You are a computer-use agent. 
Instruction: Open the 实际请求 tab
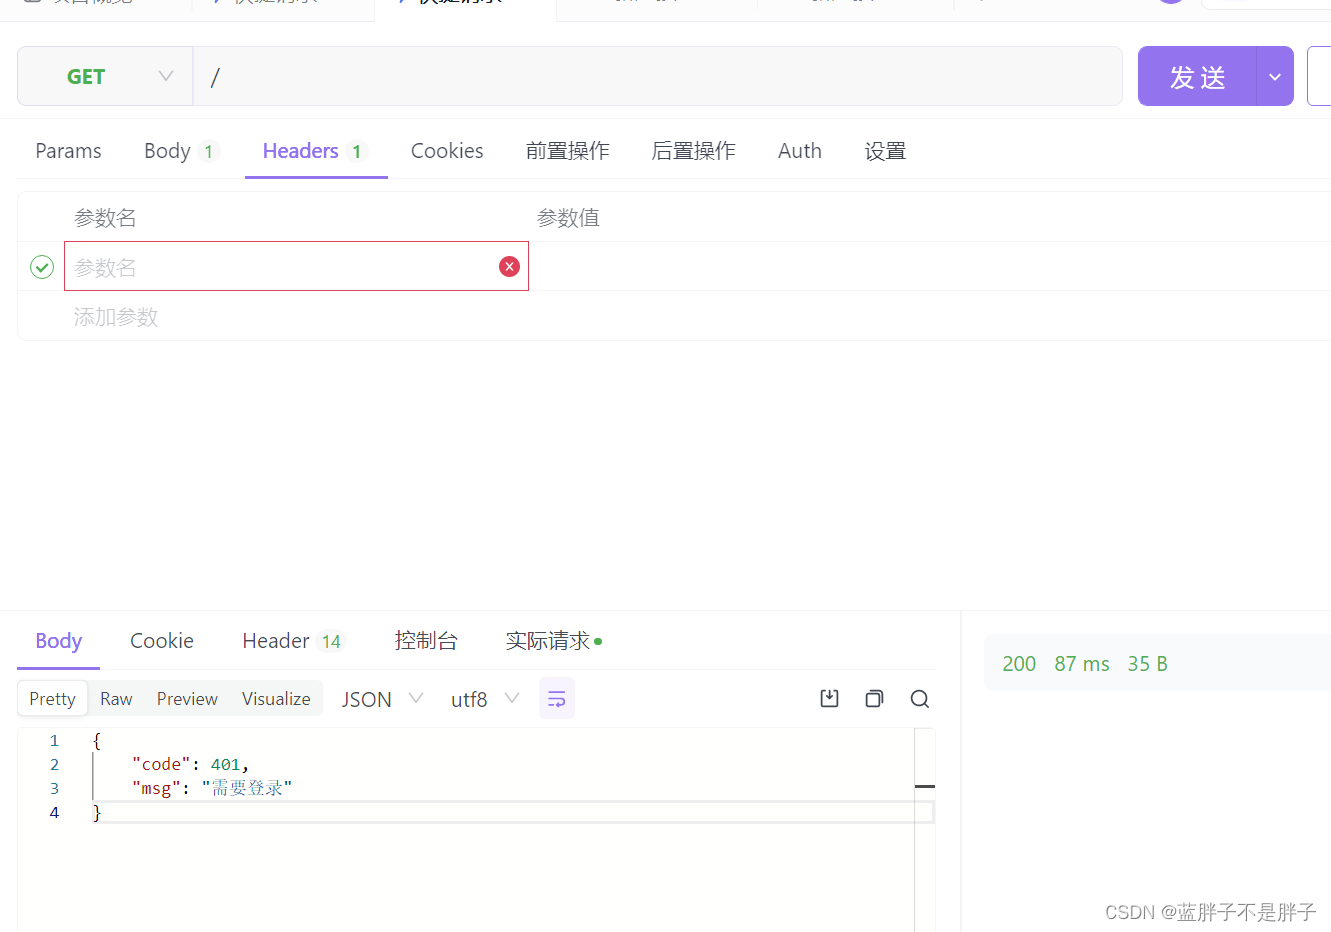click(553, 641)
